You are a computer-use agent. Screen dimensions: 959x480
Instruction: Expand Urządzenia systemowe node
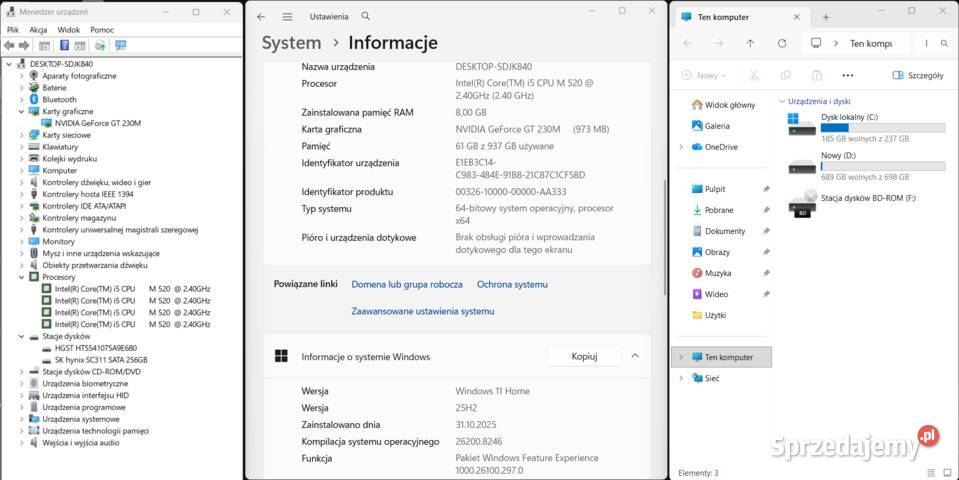tap(21, 419)
